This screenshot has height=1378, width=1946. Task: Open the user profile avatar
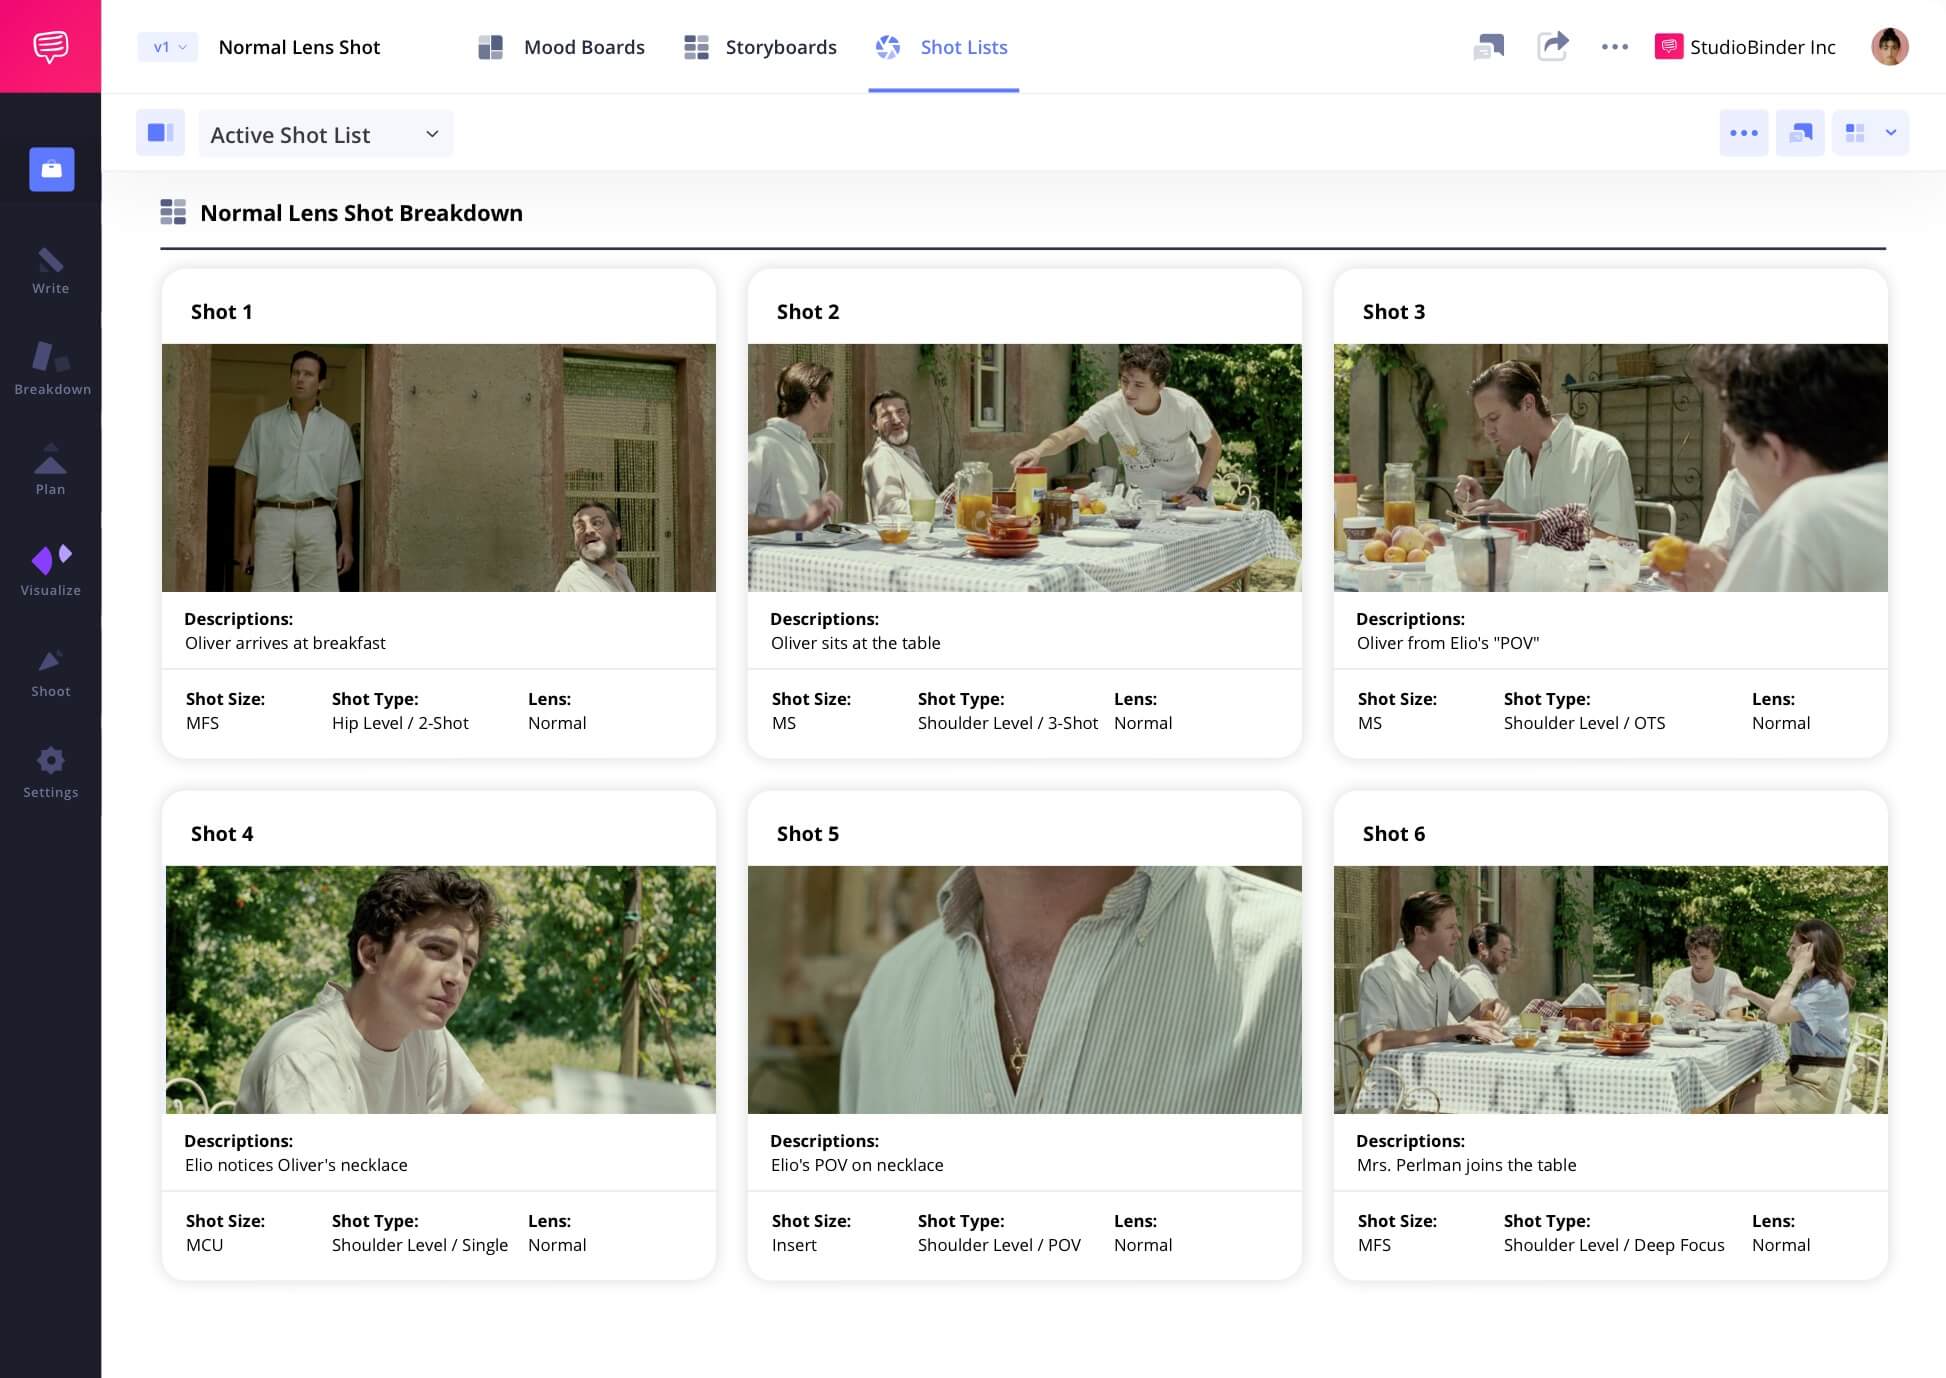1889,47
